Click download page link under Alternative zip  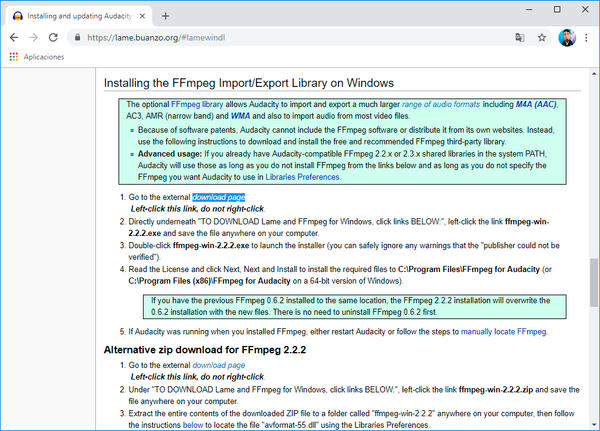click(x=218, y=365)
